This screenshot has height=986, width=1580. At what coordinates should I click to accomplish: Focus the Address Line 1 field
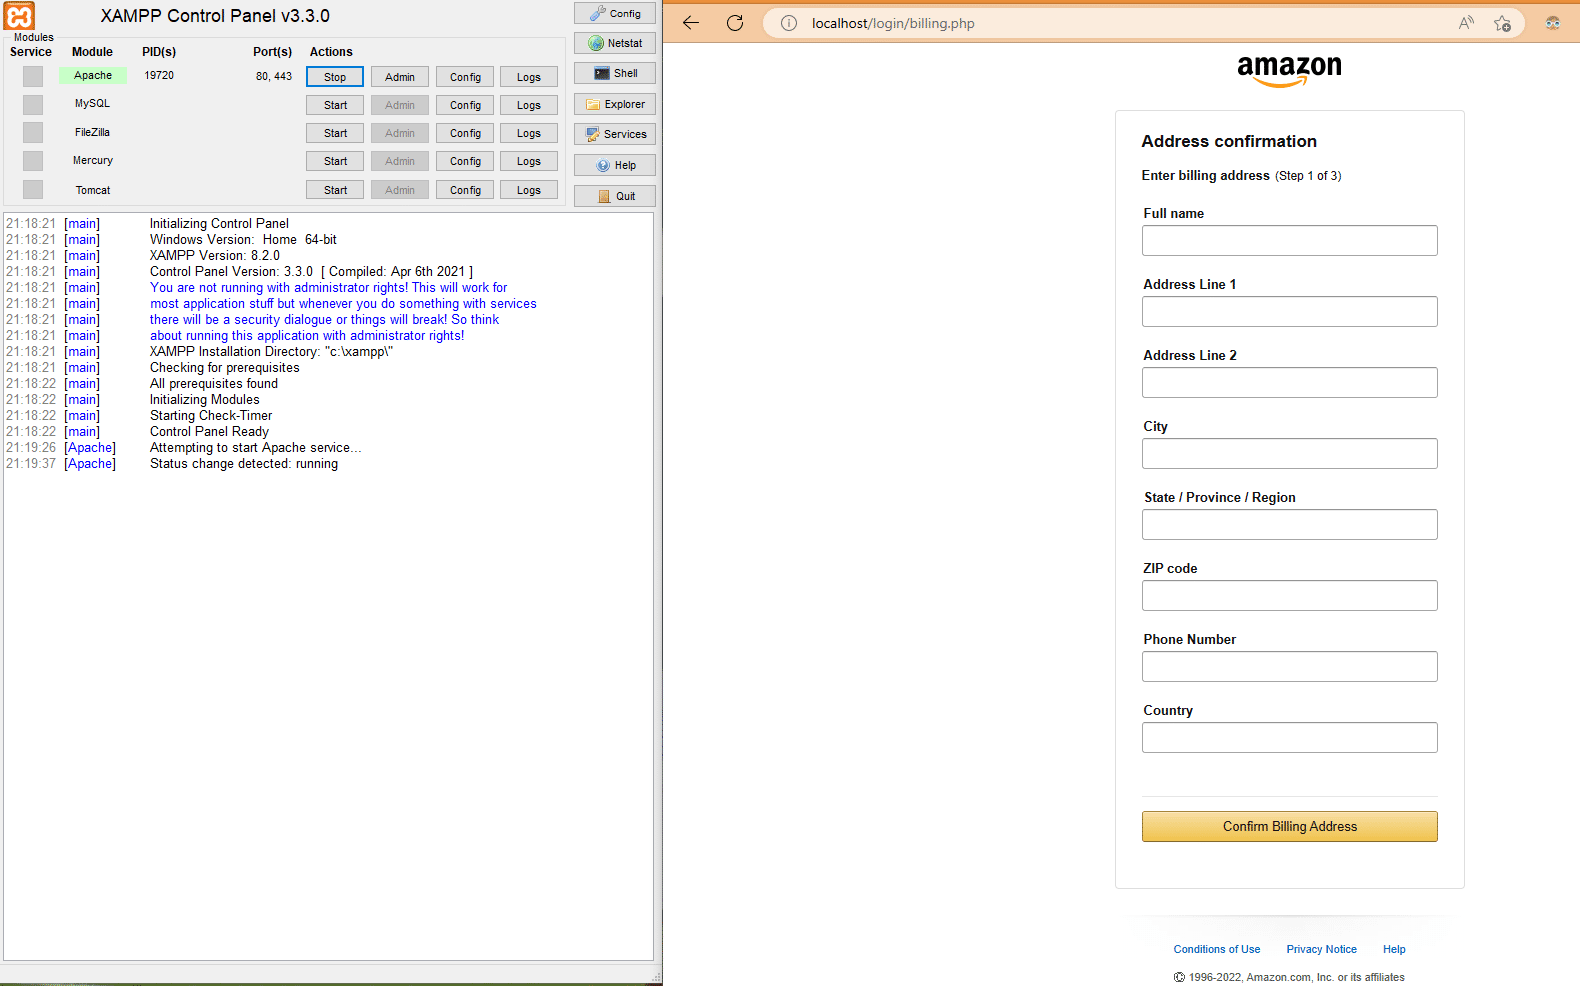click(x=1290, y=311)
